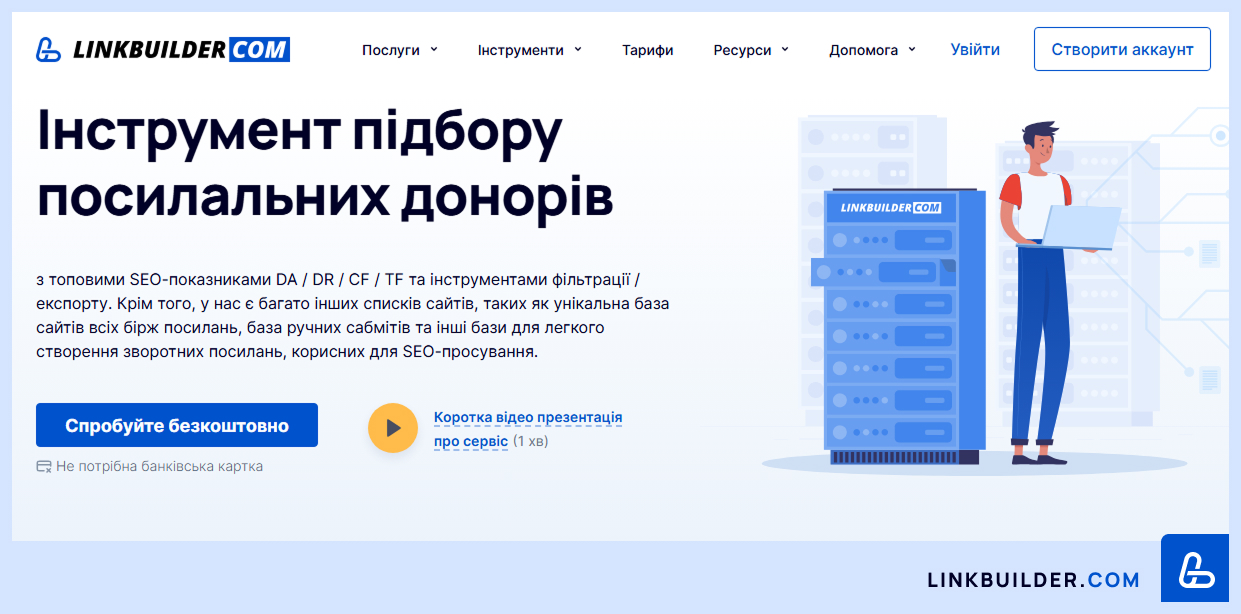The image size is (1241, 614).
Task: Expand the Допомога dropdown arrow
Action: point(912,49)
